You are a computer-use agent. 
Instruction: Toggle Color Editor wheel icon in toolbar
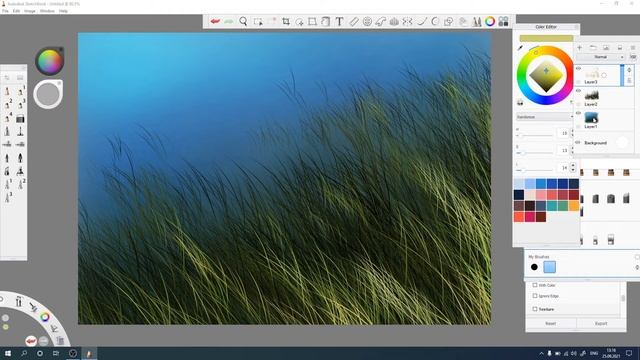[x=490, y=21]
